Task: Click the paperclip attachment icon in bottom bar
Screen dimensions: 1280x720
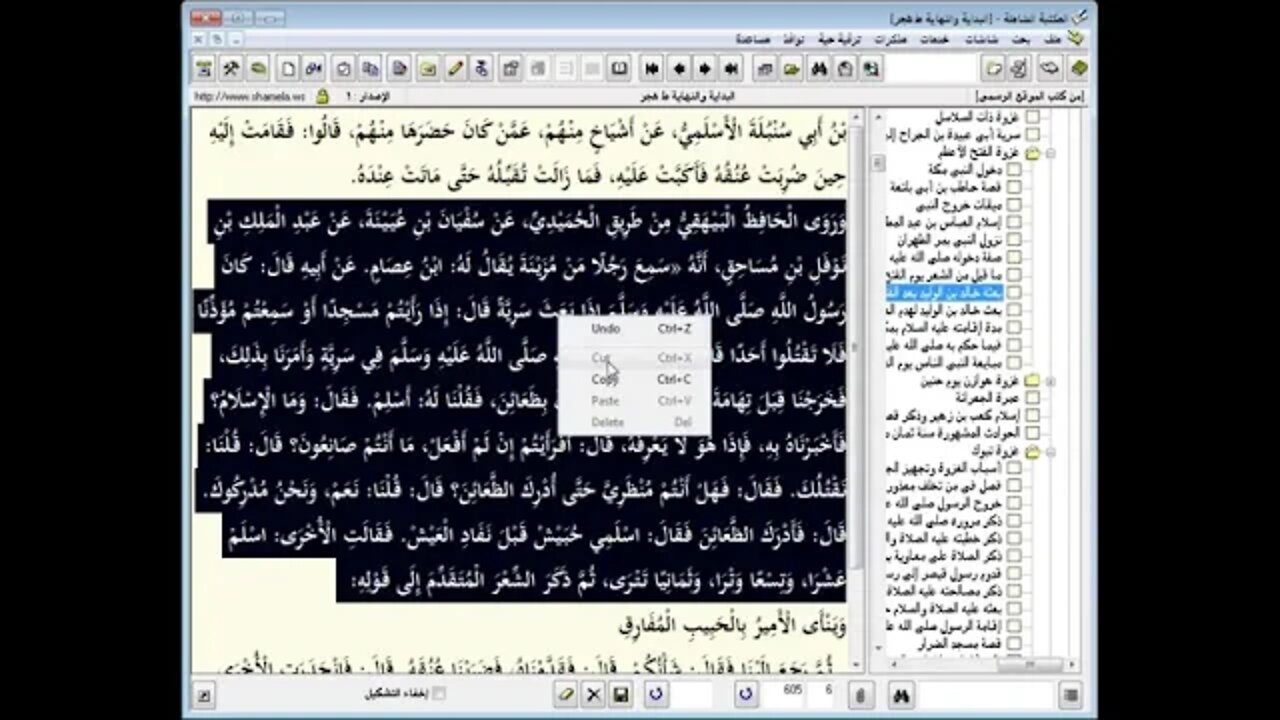Action: click(859, 694)
